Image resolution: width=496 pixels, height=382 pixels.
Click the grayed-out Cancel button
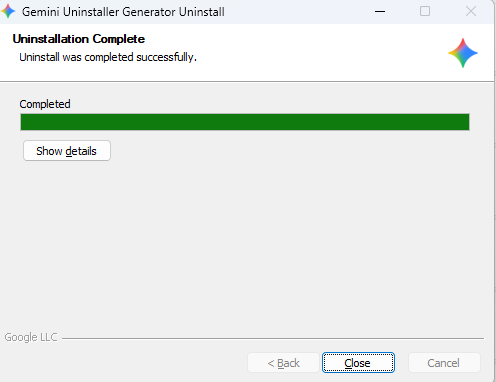click(444, 362)
